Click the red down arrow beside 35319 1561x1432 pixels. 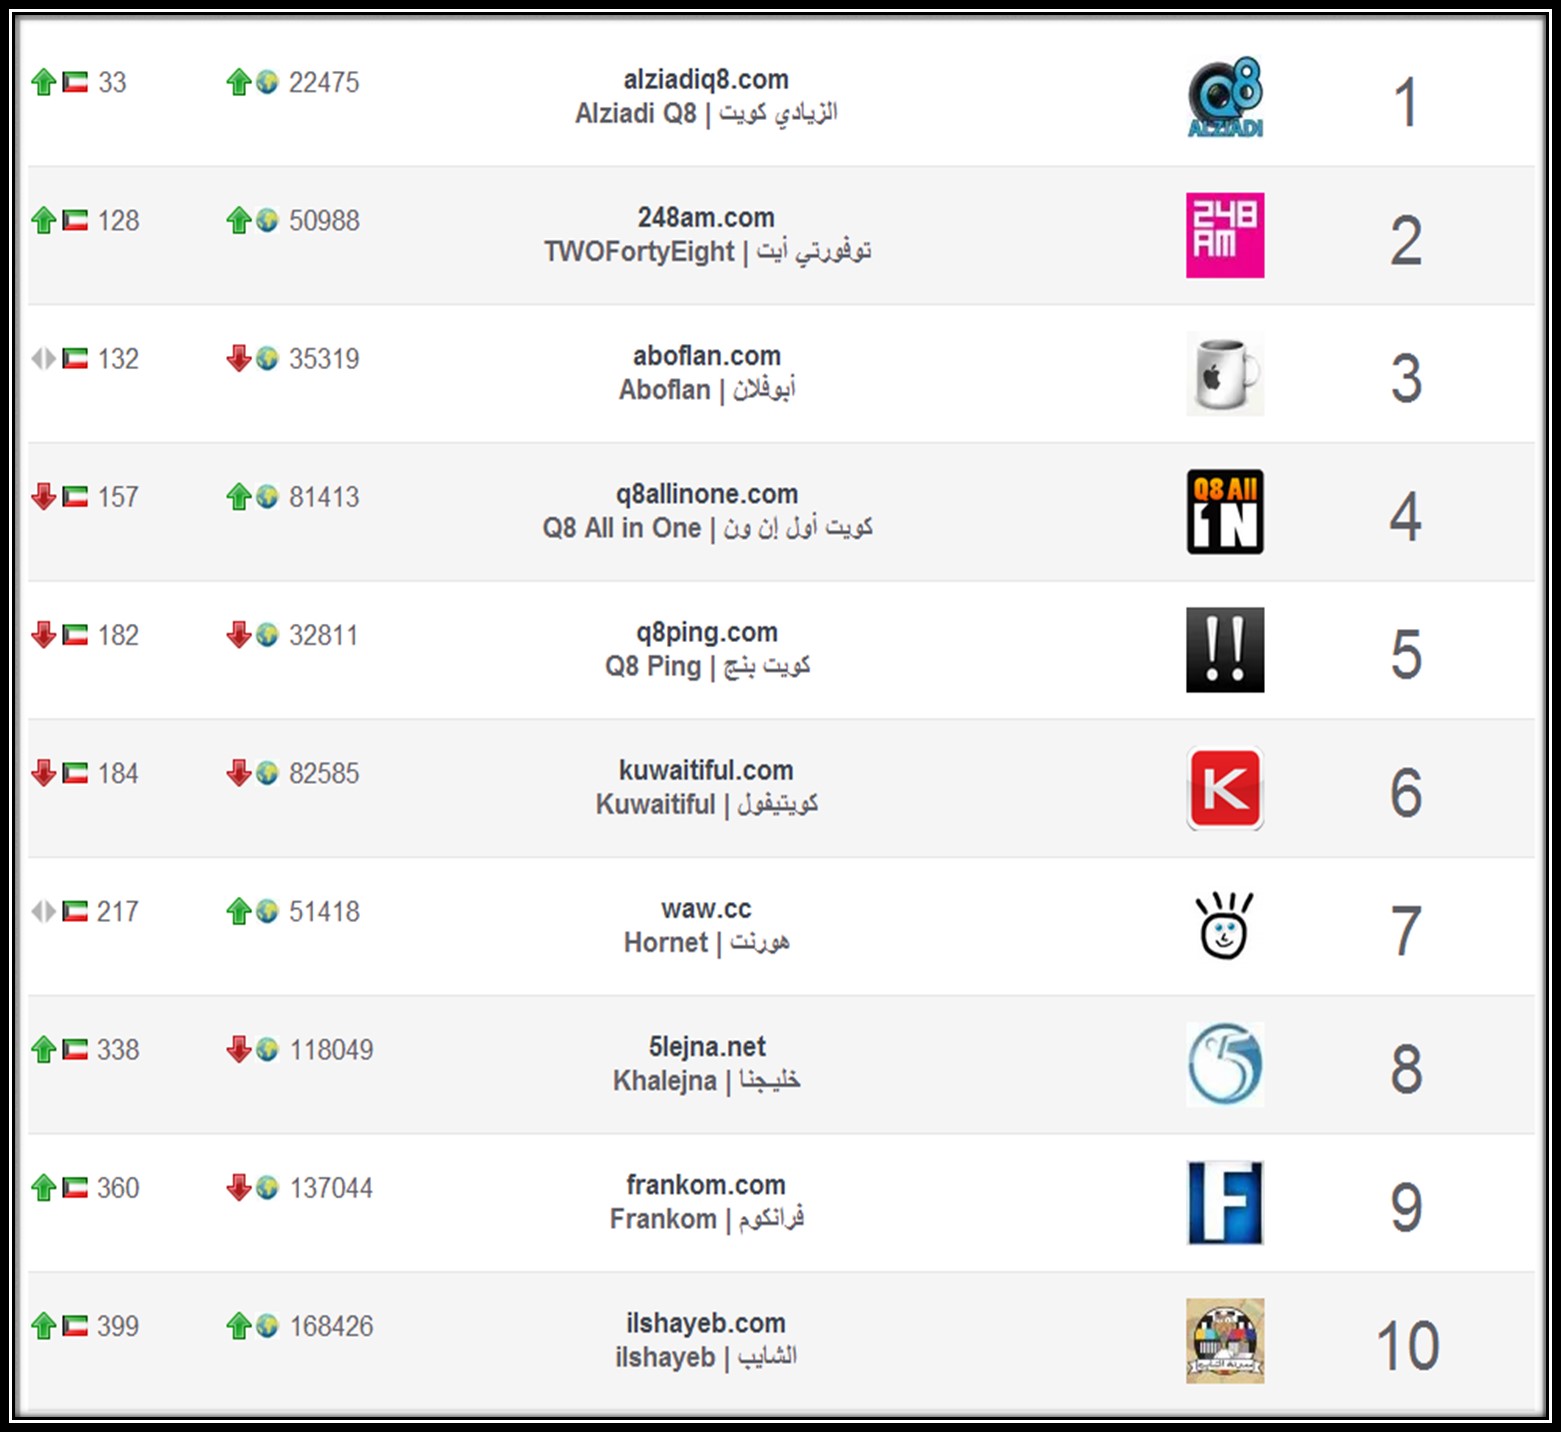pyautogui.click(x=238, y=358)
